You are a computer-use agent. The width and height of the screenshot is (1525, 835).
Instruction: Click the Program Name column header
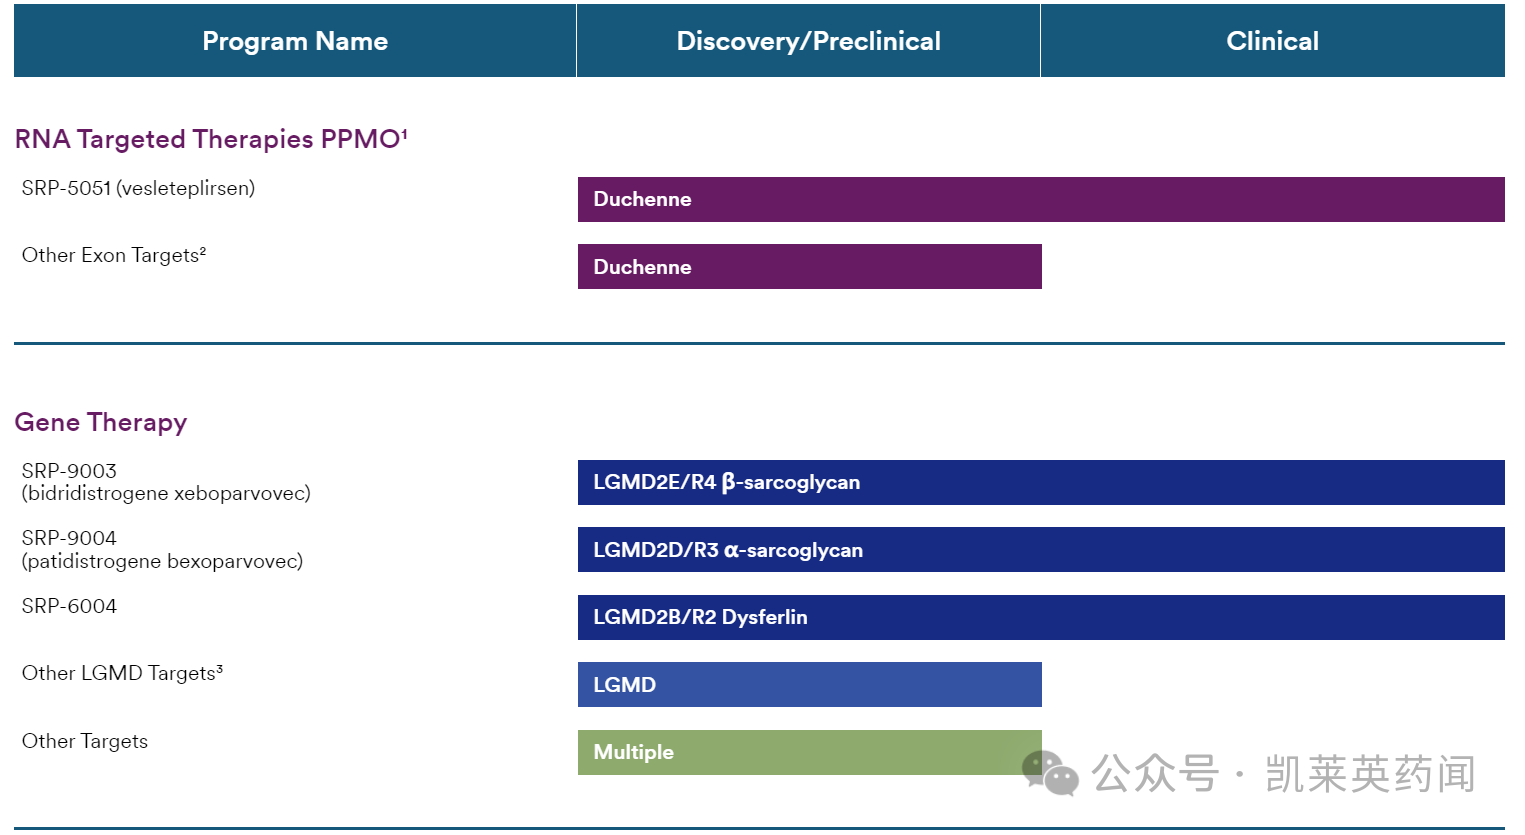pyautogui.click(x=295, y=41)
